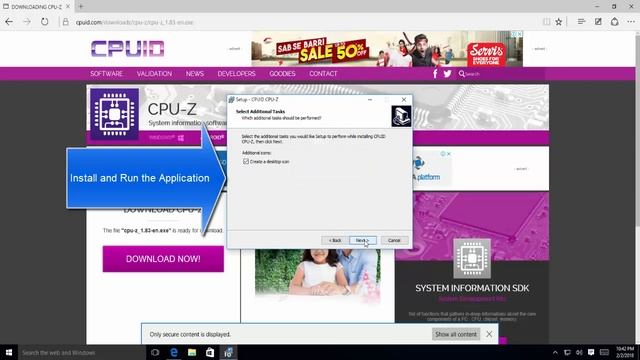Open a new browser tab

coord(81,7)
